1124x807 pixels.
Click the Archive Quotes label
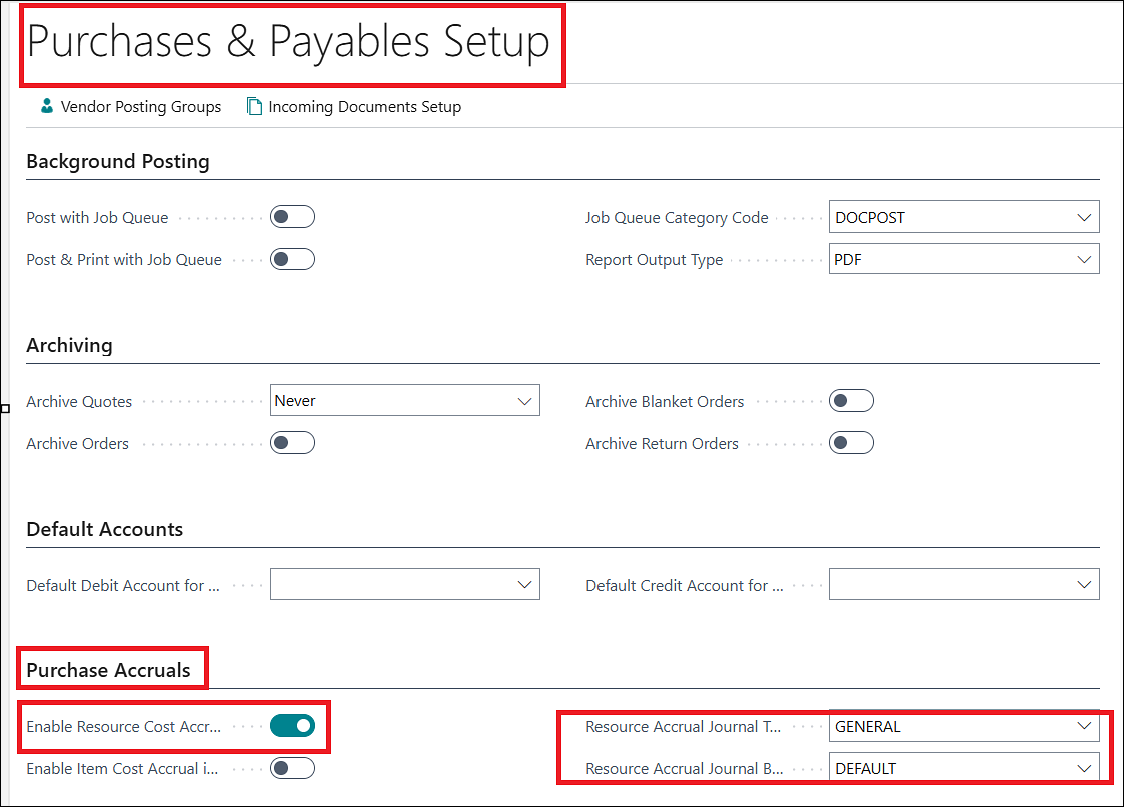click(79, 402)
